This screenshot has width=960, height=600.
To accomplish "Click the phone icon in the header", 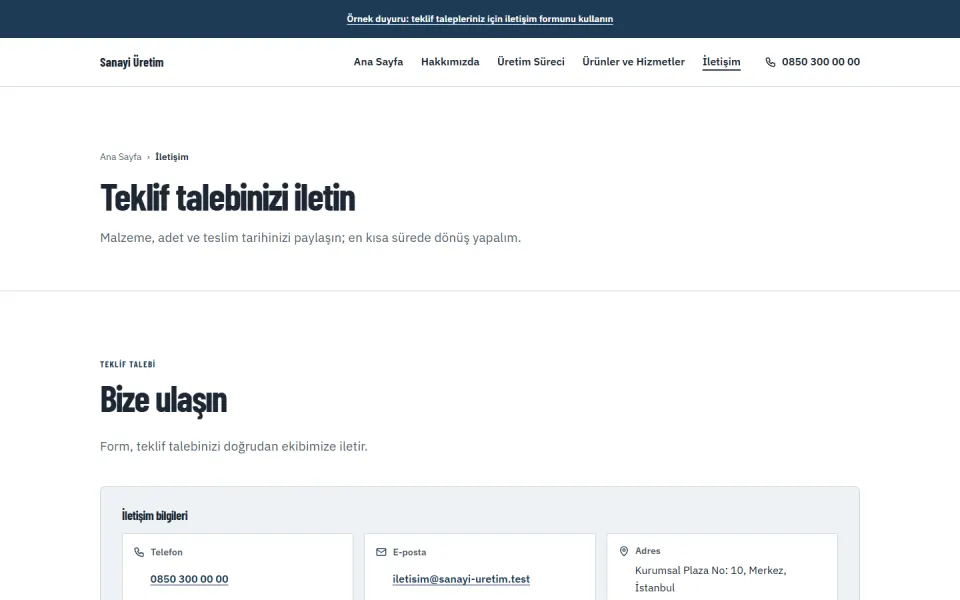I will click(770, 62).
